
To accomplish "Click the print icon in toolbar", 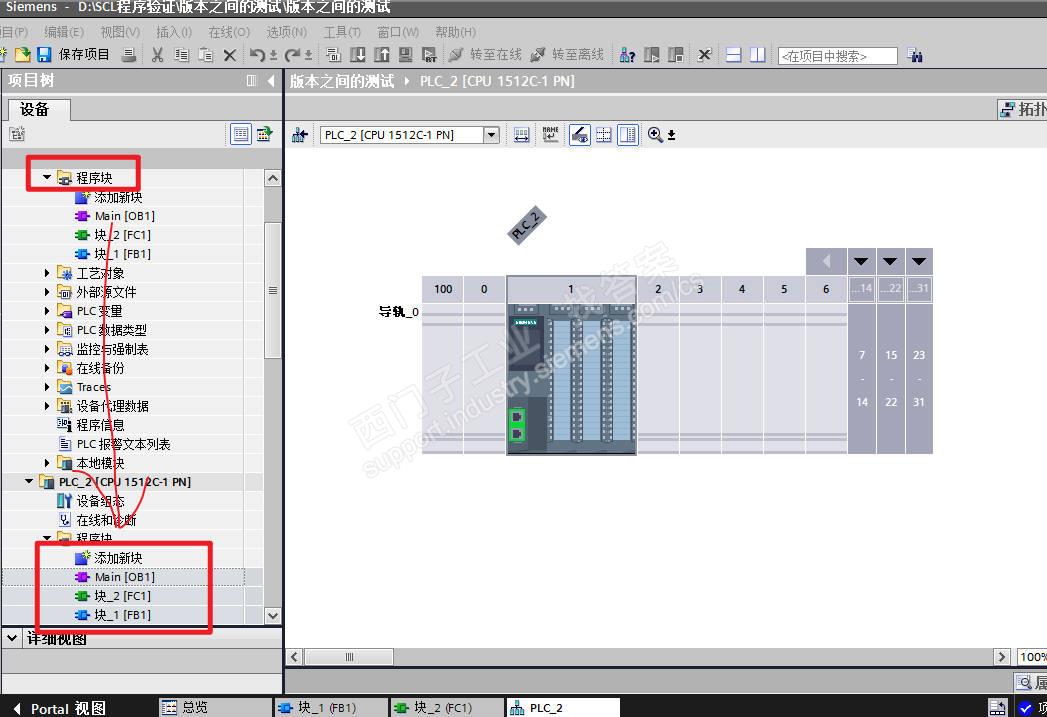I will coord(129,55).
